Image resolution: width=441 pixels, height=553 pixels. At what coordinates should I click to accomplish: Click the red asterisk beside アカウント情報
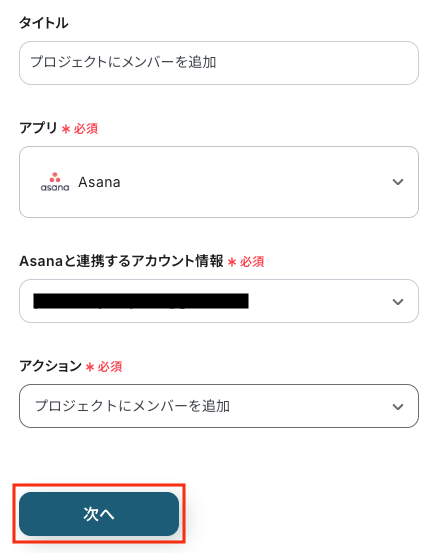coord(232,262)
